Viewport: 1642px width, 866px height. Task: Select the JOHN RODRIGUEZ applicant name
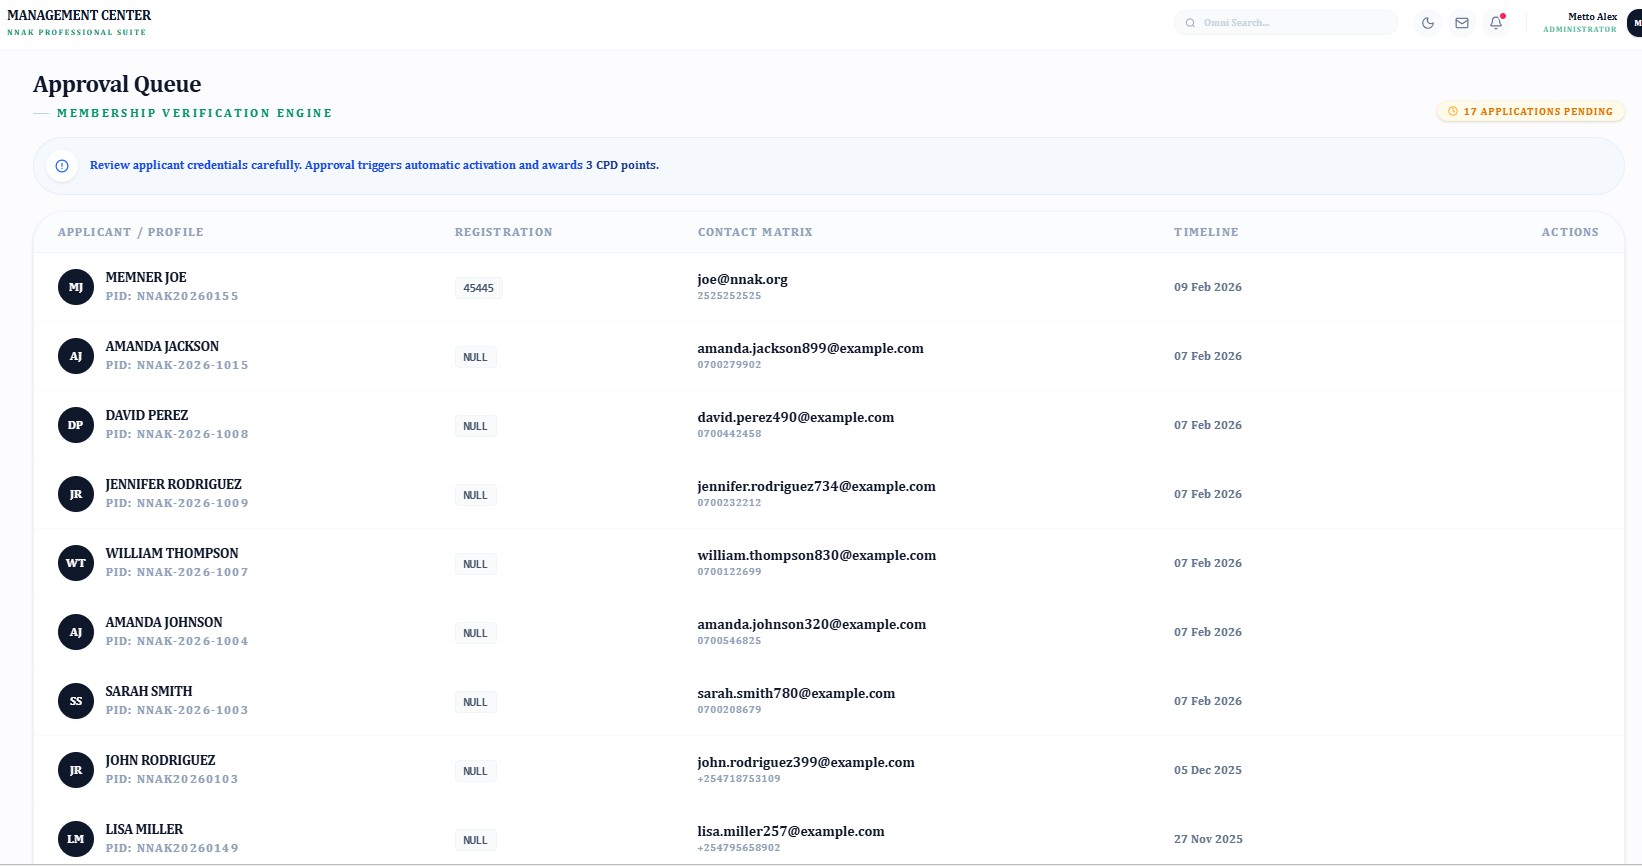[x=161, y=761]
